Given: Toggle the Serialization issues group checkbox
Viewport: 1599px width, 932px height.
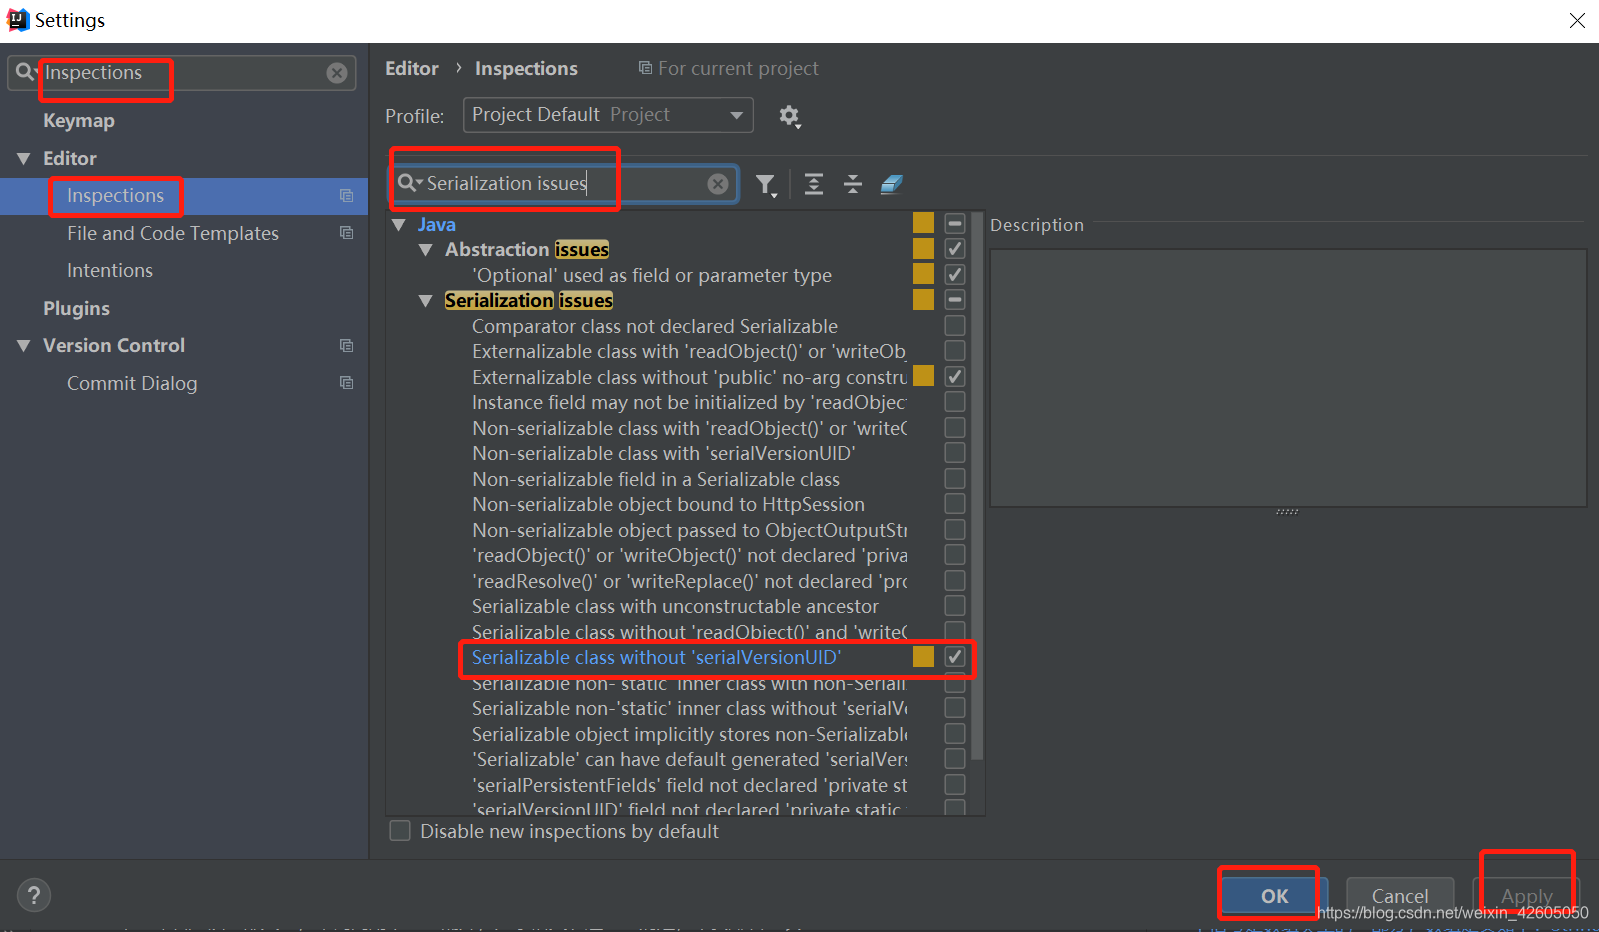Looking at the screenshot, I should tap(955, 300).
